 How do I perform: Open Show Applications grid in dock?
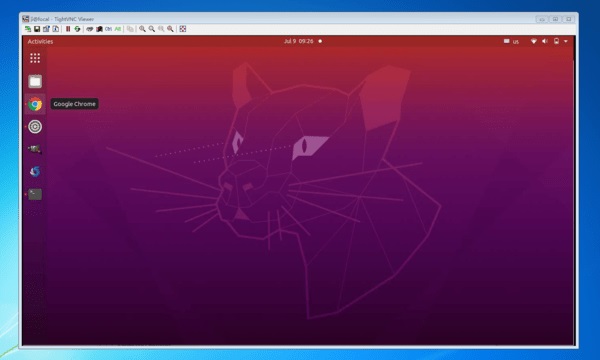pos(35,58)
